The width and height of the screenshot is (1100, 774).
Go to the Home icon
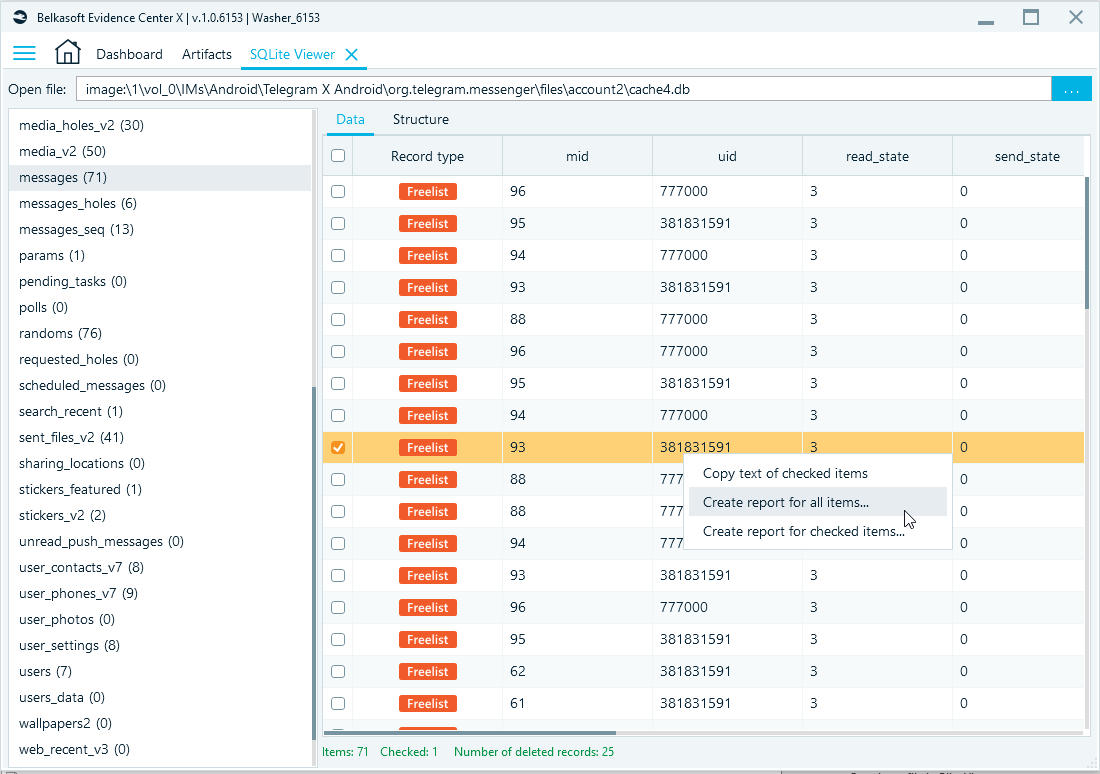point(67,53)
